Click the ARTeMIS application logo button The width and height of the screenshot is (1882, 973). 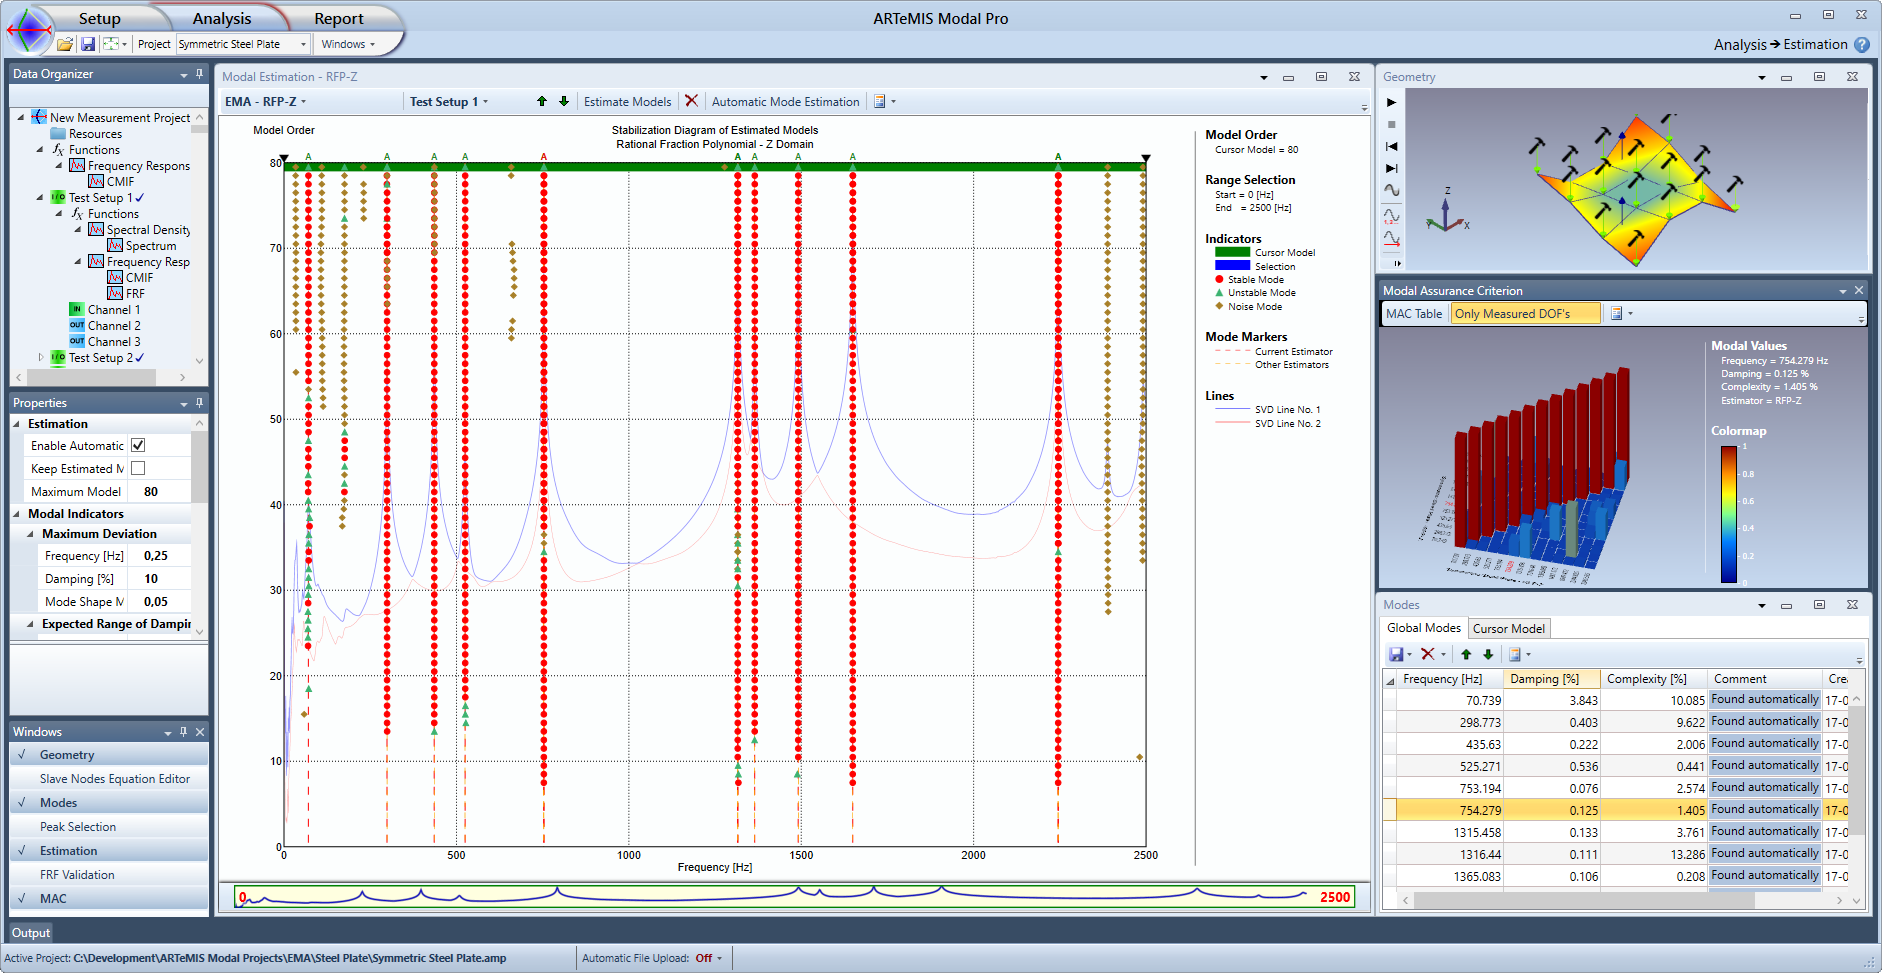pyautogui.click(x=29, y=29)
